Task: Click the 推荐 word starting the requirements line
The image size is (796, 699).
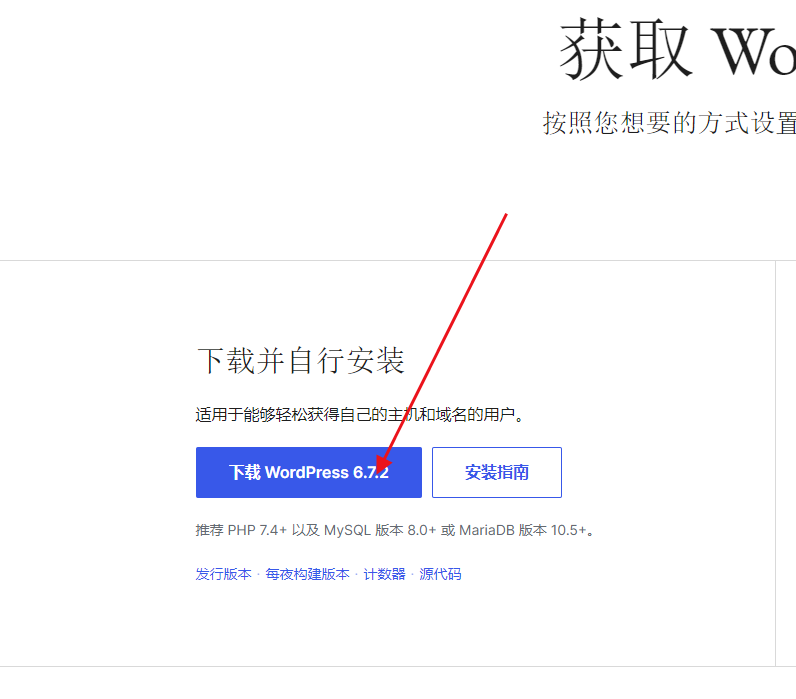Action: pyautogui.click(x=209, y=530)
